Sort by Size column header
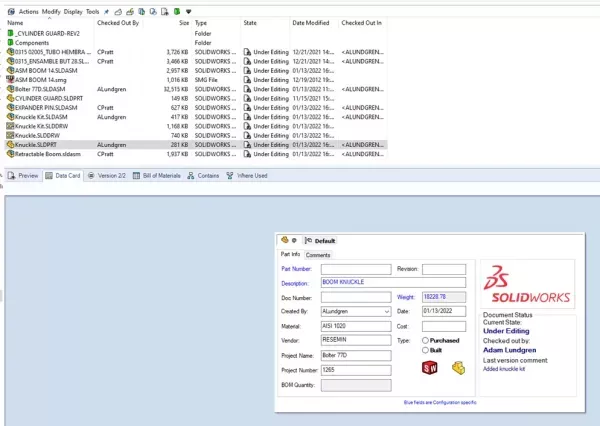600x426 pixels. click(x=184, y=23)
